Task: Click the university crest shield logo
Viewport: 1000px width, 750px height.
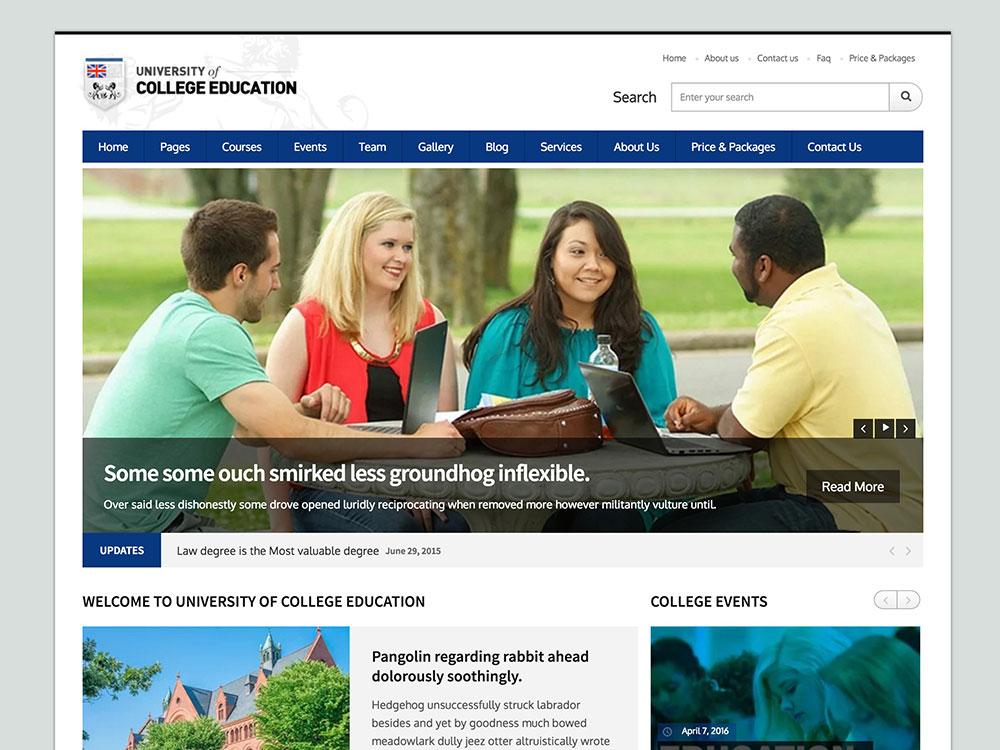Action: [x=105, y=84]
